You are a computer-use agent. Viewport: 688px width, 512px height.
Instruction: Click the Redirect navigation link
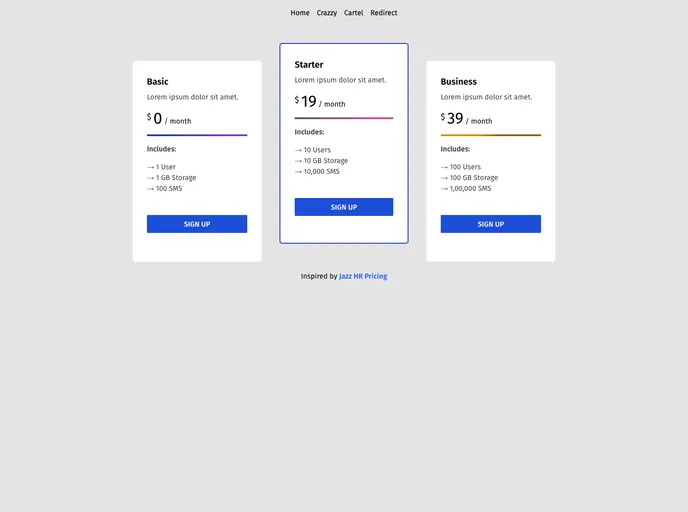coord(384,13)
